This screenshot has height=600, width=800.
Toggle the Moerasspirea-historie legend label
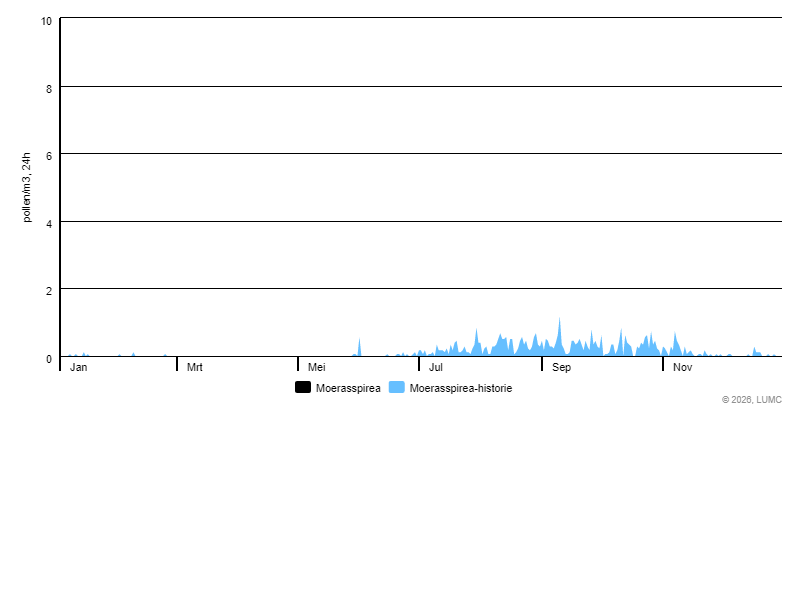pos(460,388)
